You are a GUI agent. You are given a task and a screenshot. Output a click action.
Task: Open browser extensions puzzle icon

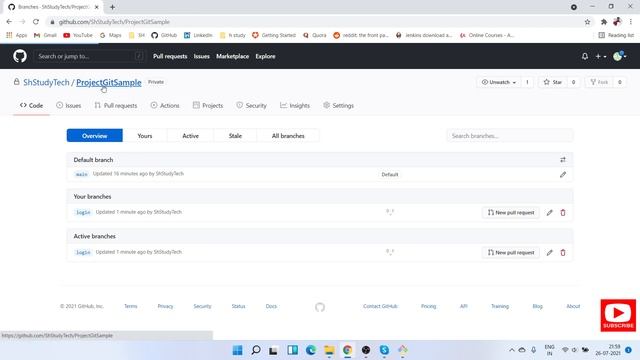(604, 22)
